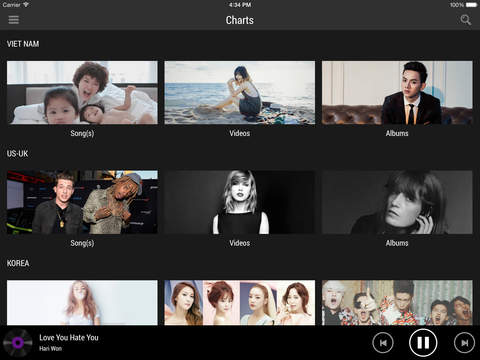The width and height of the screenshot is (480, 360).
Task: Open the Viet Nam Song(s) chart thumbnail
Action: 82,92
